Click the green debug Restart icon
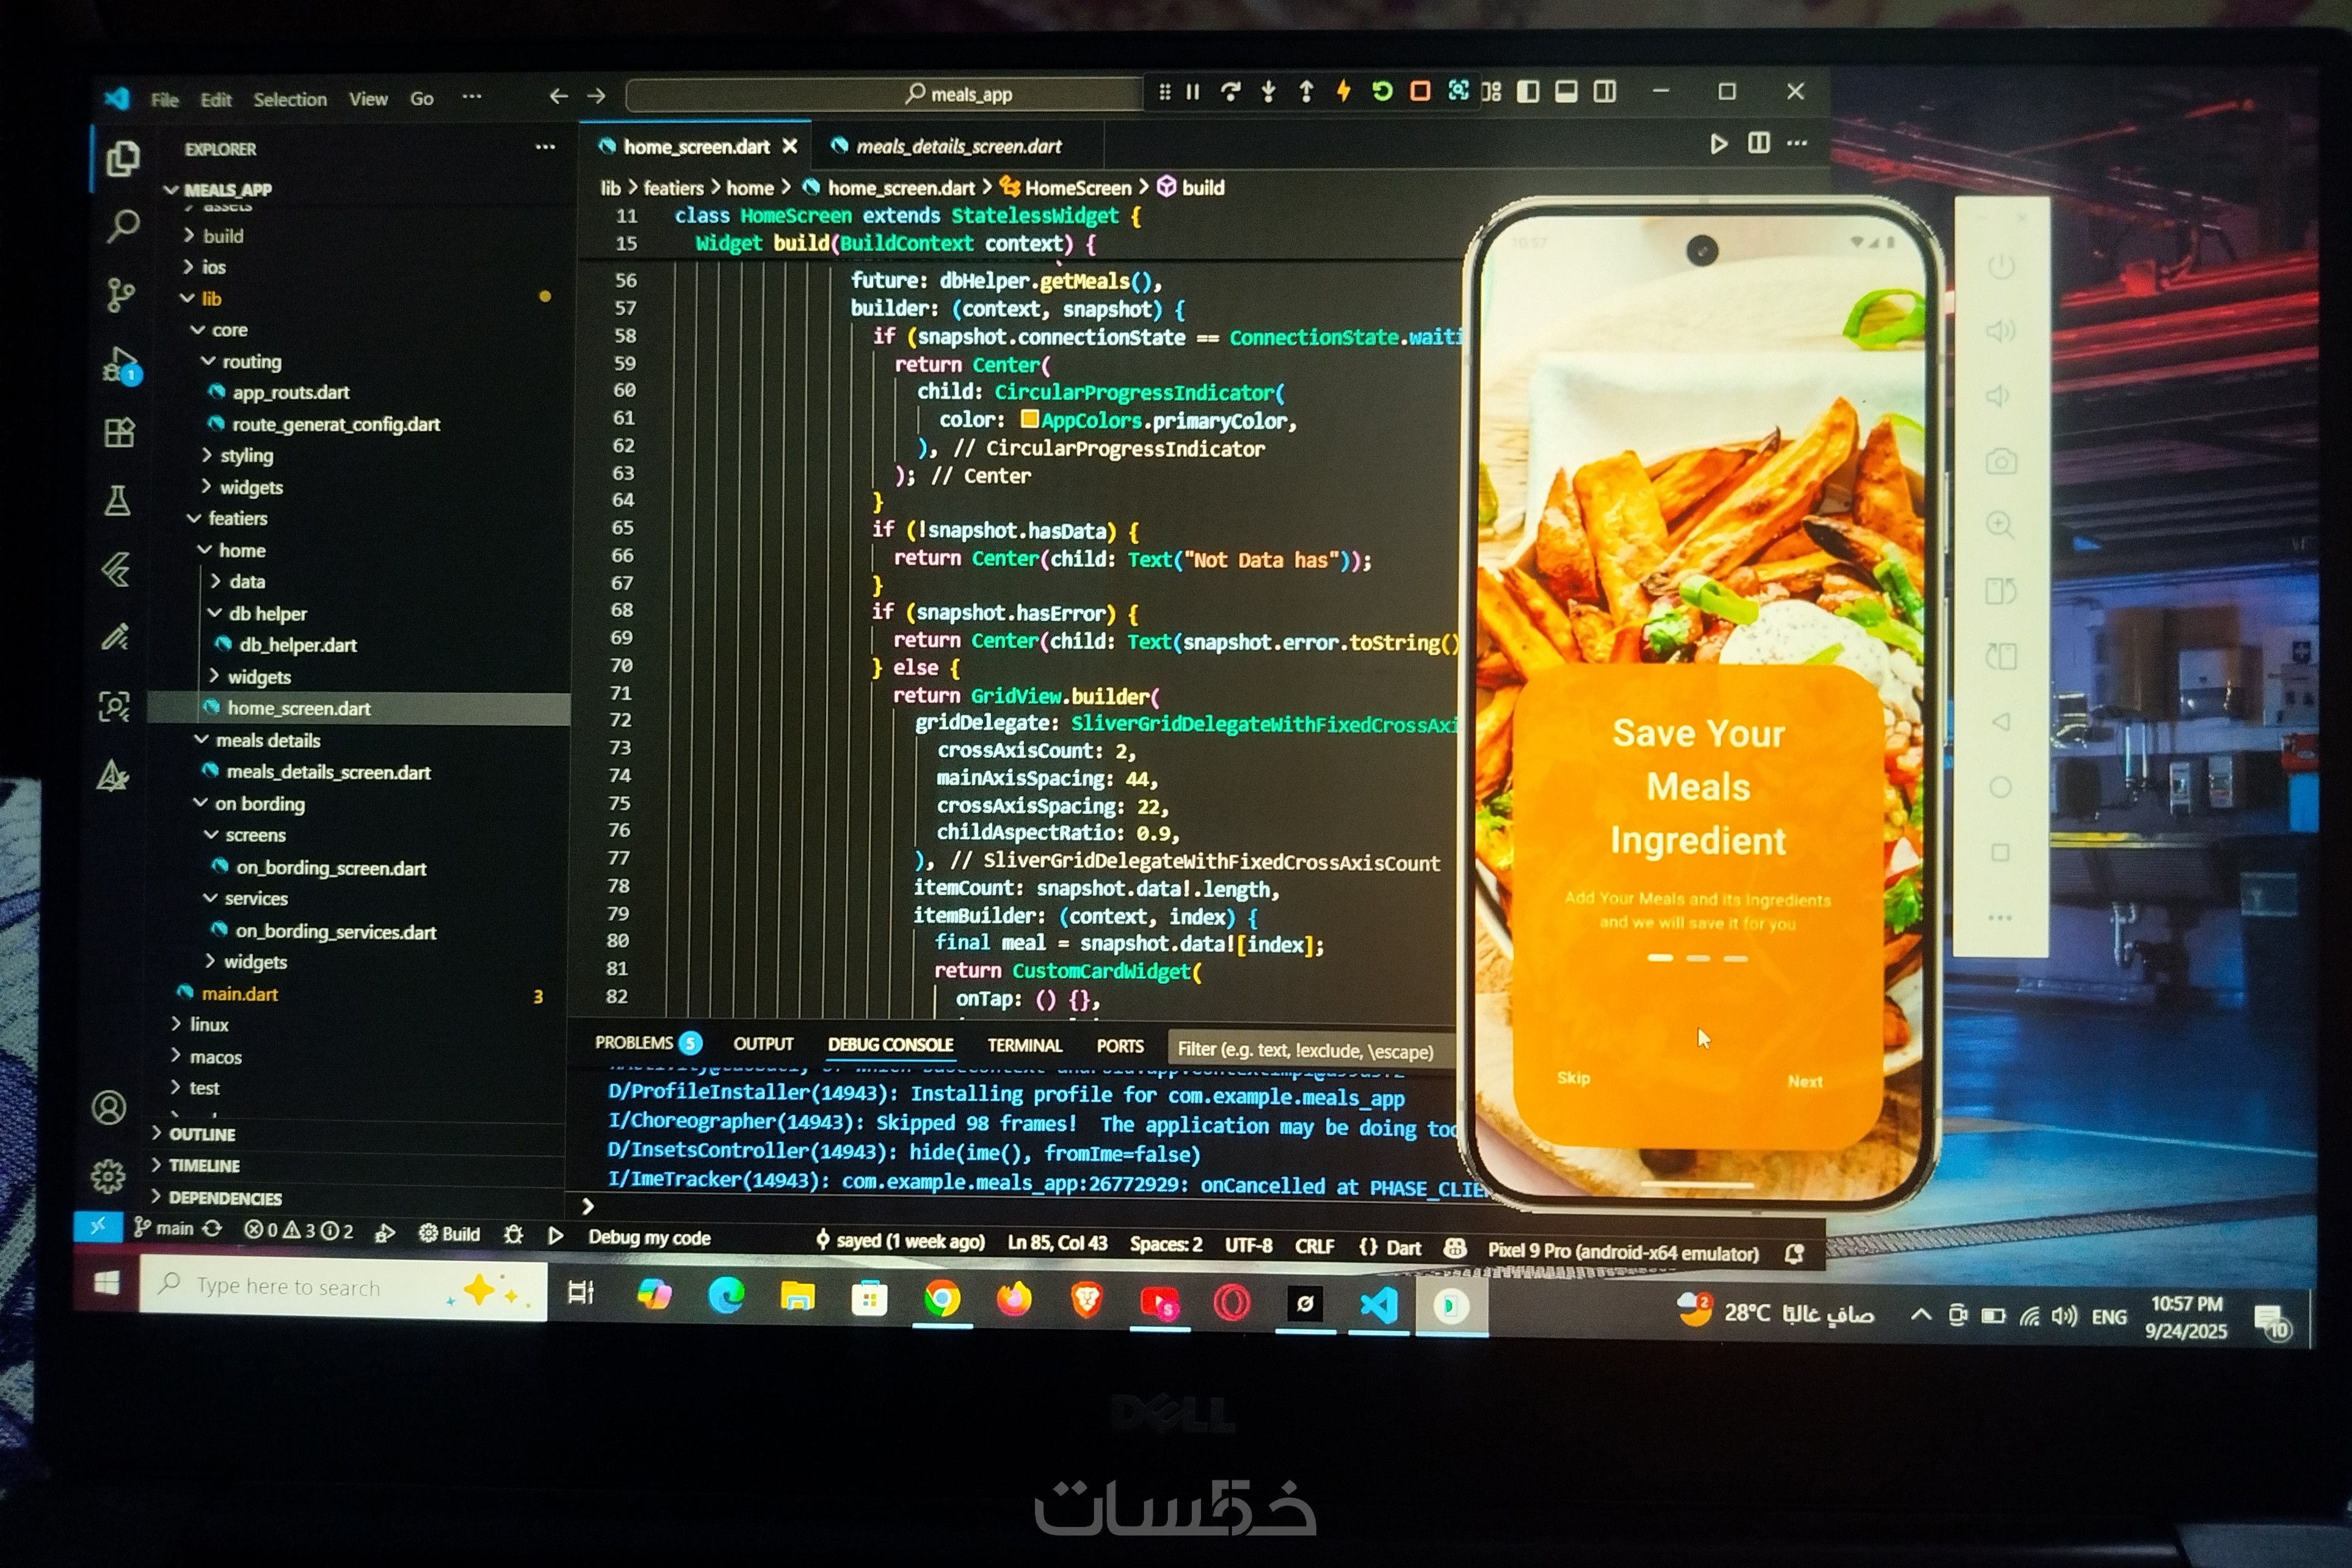The height and width of the screenshot is (1568, 2352). (x=1382, y=92)
